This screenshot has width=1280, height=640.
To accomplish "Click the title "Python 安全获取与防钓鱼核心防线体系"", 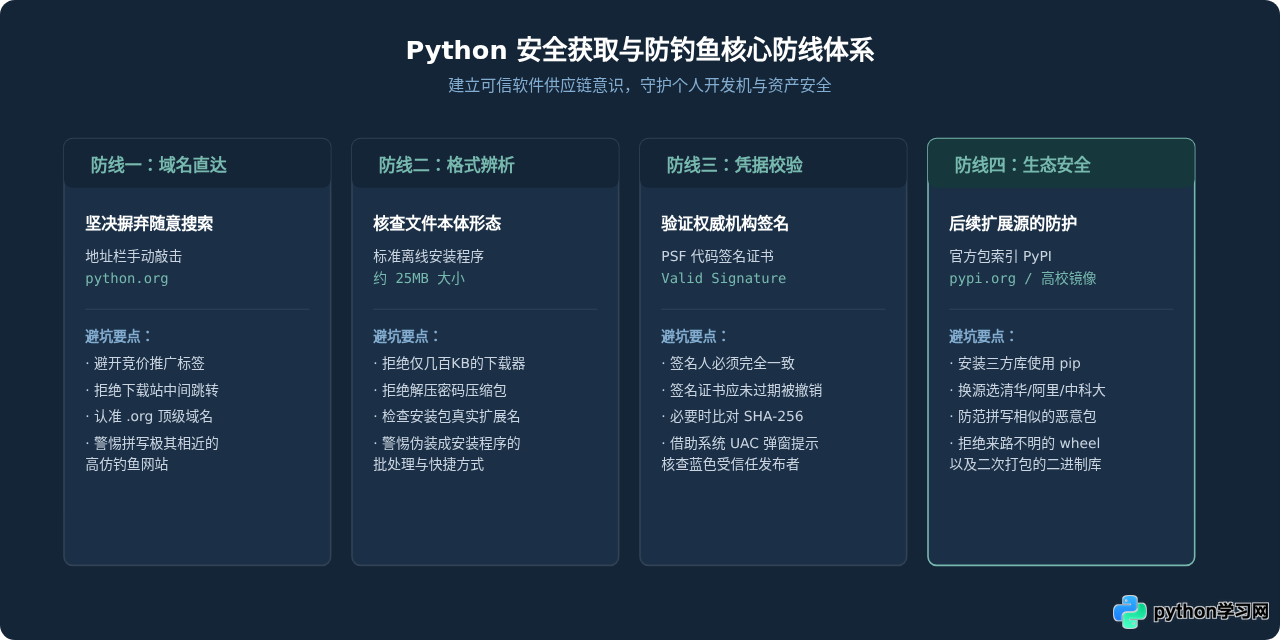I will point(640,50).
